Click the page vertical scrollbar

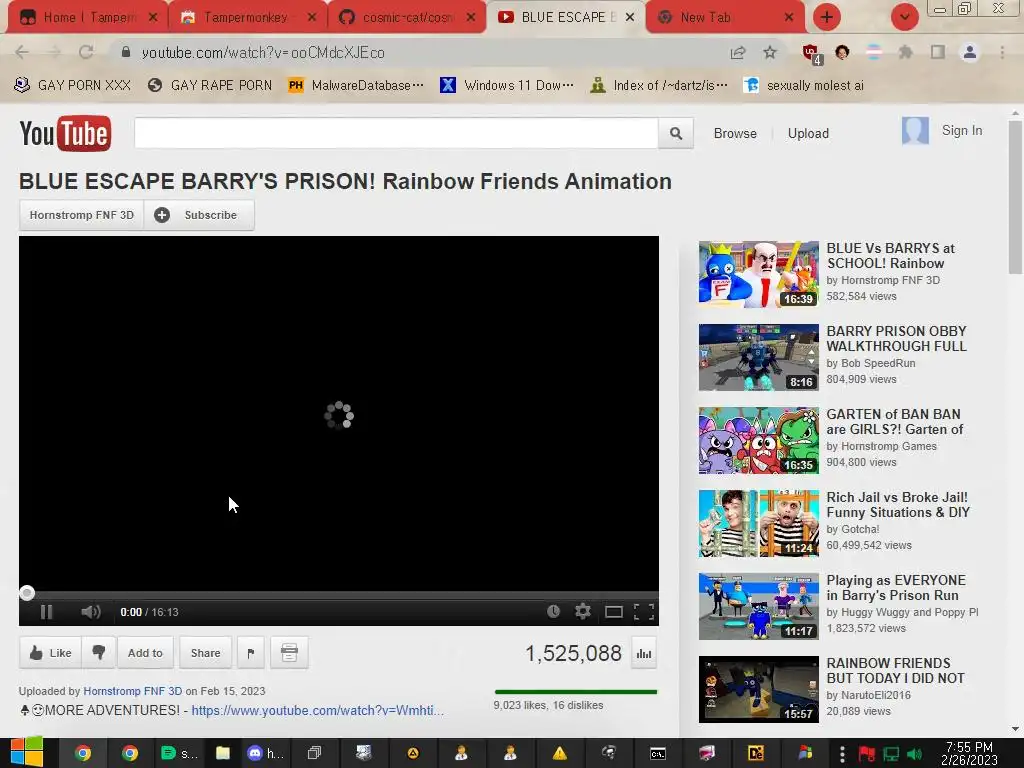[1015, 197]
